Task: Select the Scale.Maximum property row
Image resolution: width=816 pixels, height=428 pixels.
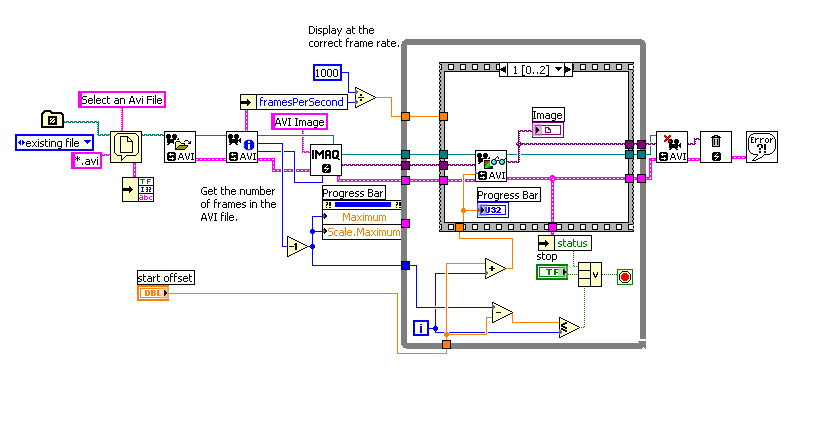Action: (x=362, y=232)
